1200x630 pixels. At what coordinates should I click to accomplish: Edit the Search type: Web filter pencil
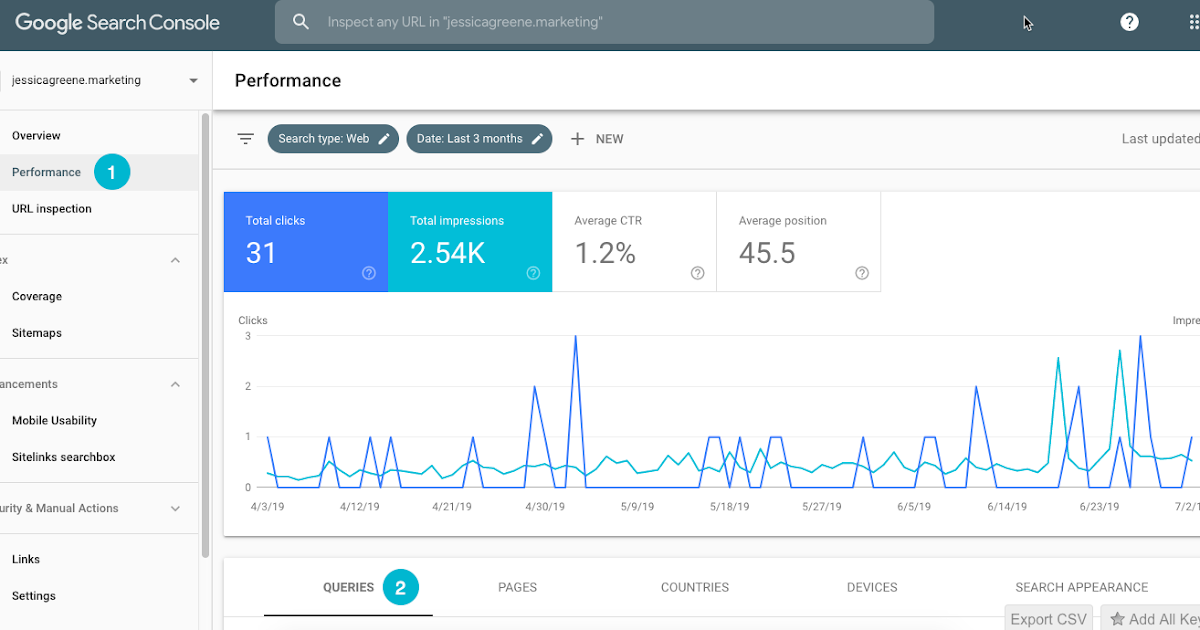pyautogui.click(x=384, y=139)
